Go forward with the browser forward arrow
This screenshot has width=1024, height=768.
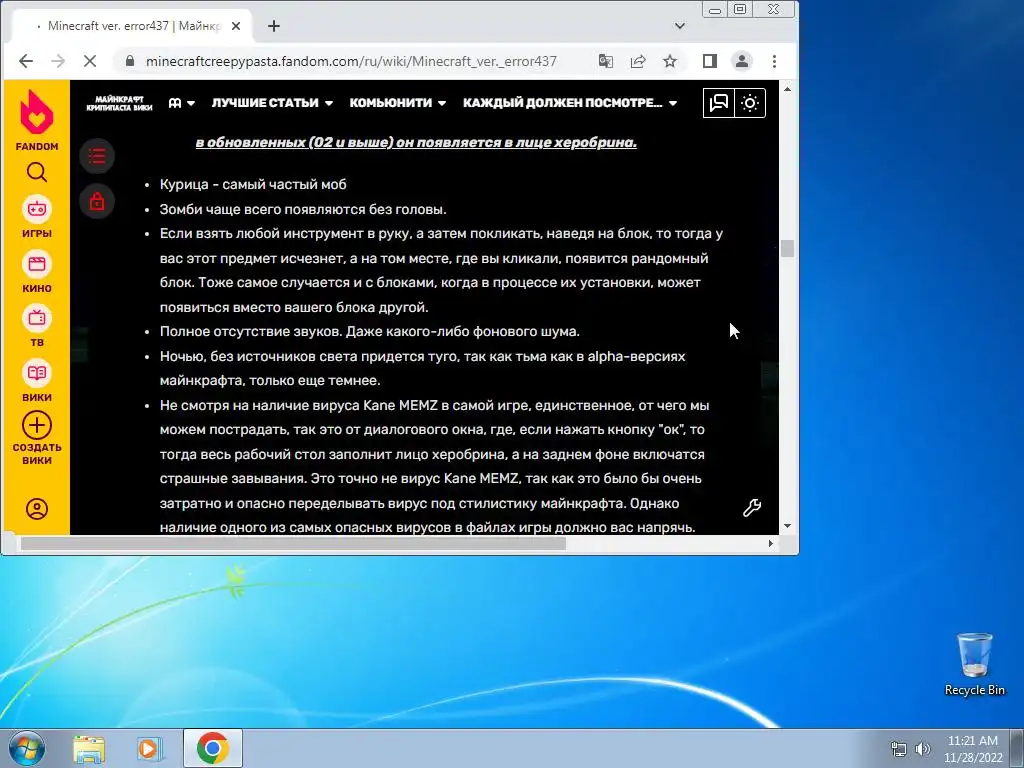click(58, 61)
